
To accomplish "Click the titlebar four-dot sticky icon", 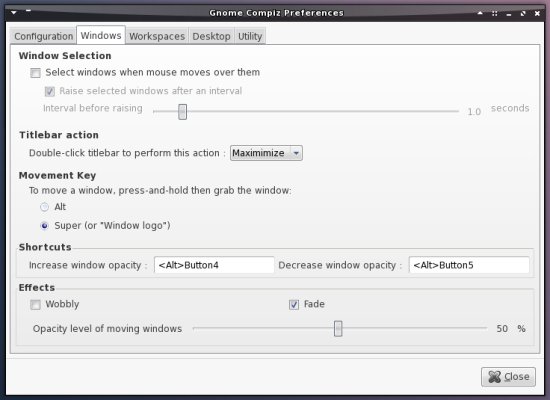I will (x=495, y=13).
